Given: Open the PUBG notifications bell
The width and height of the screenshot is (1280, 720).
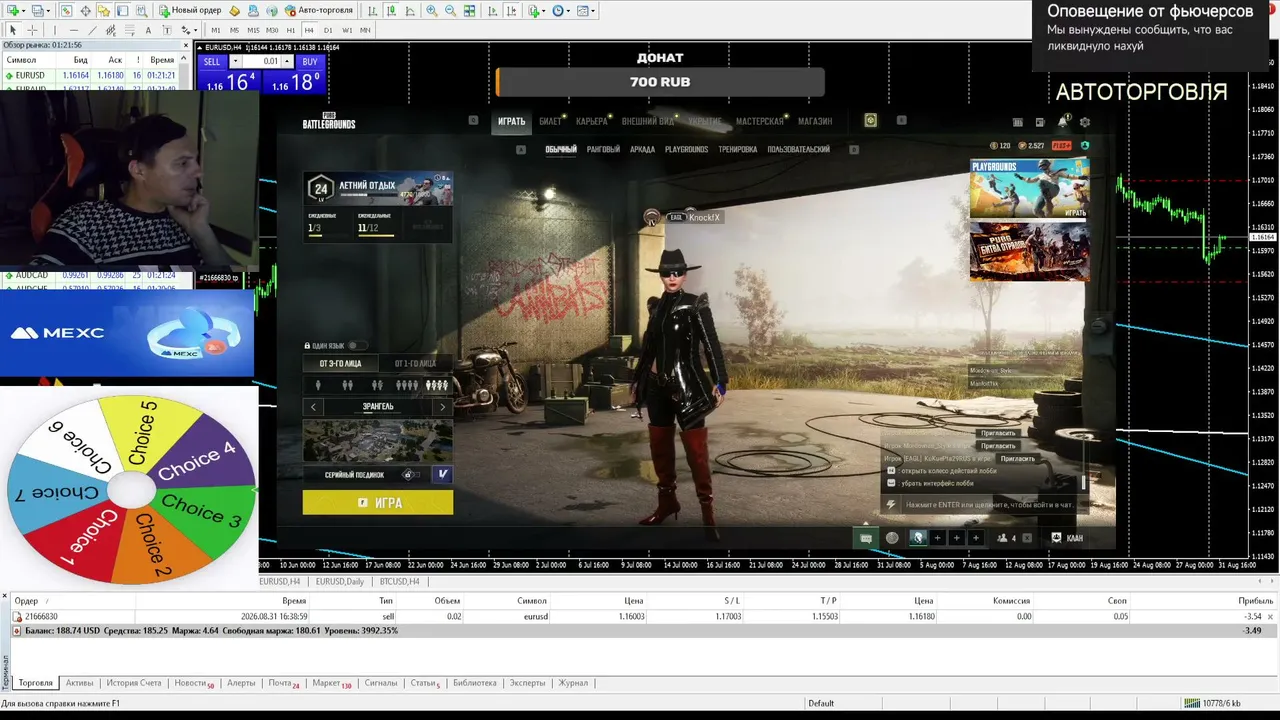Looking at the screenshot, I should coord(1062,122).
